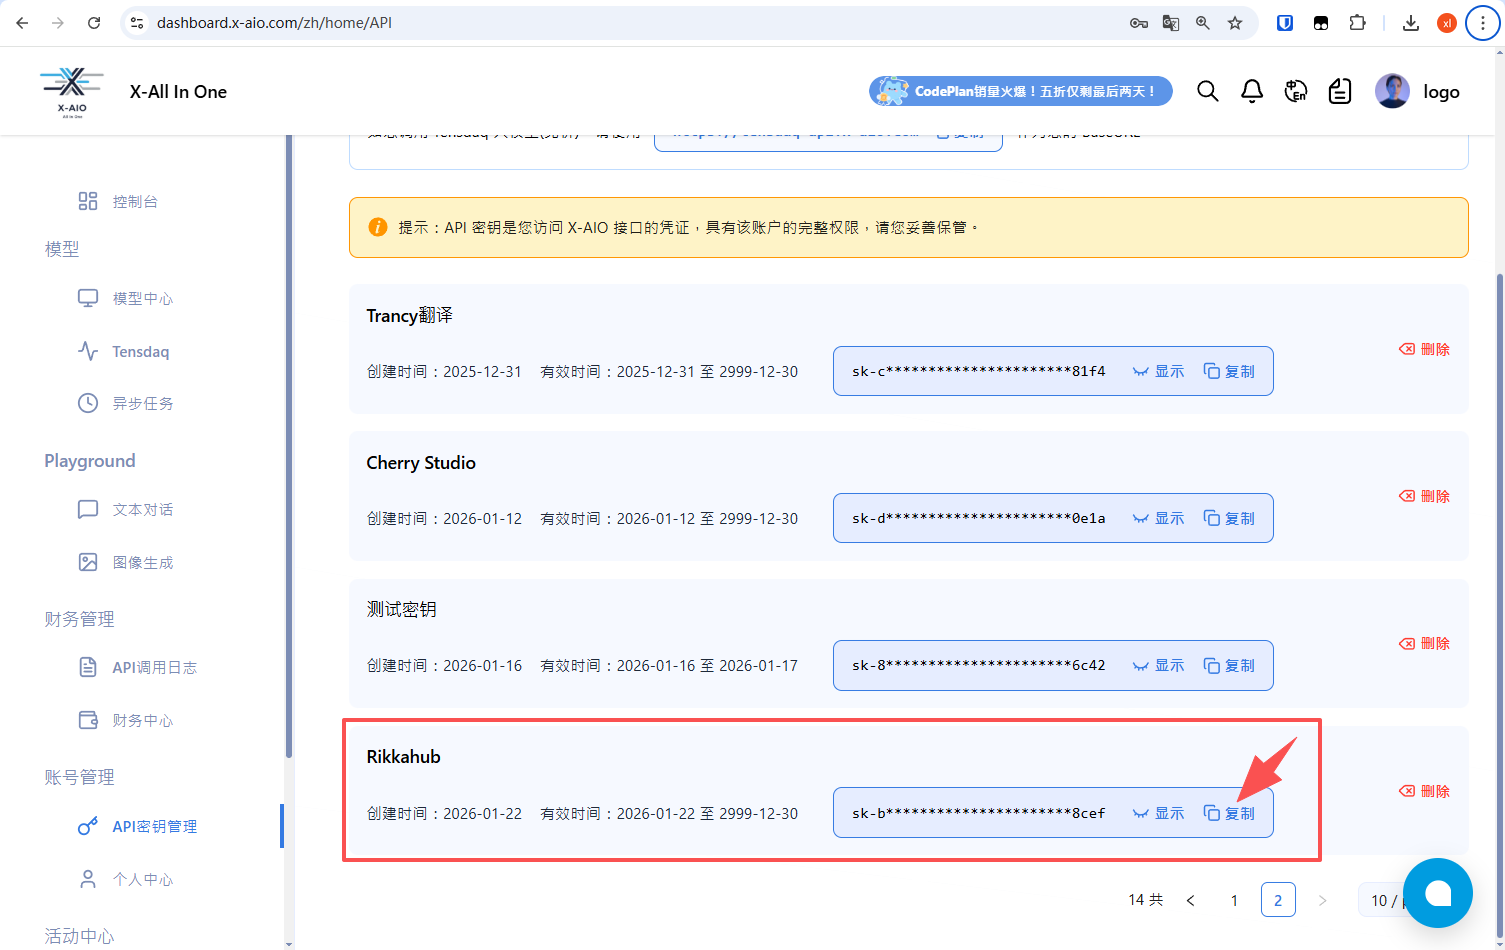
Task: Delete the 测试密钥 key
Action: coord(1424,643)
